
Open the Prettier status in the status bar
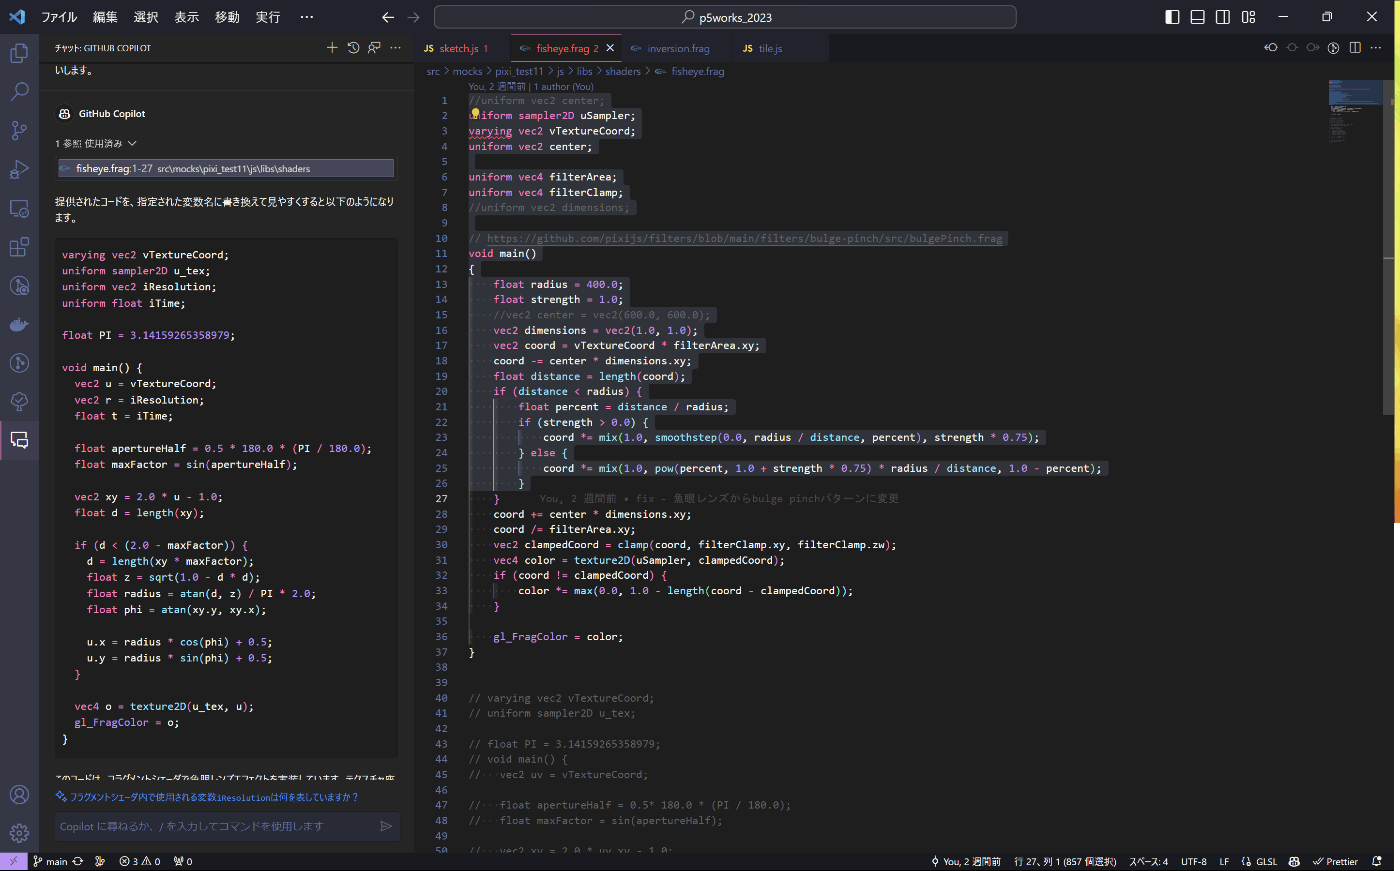(x=1335, y=861)
